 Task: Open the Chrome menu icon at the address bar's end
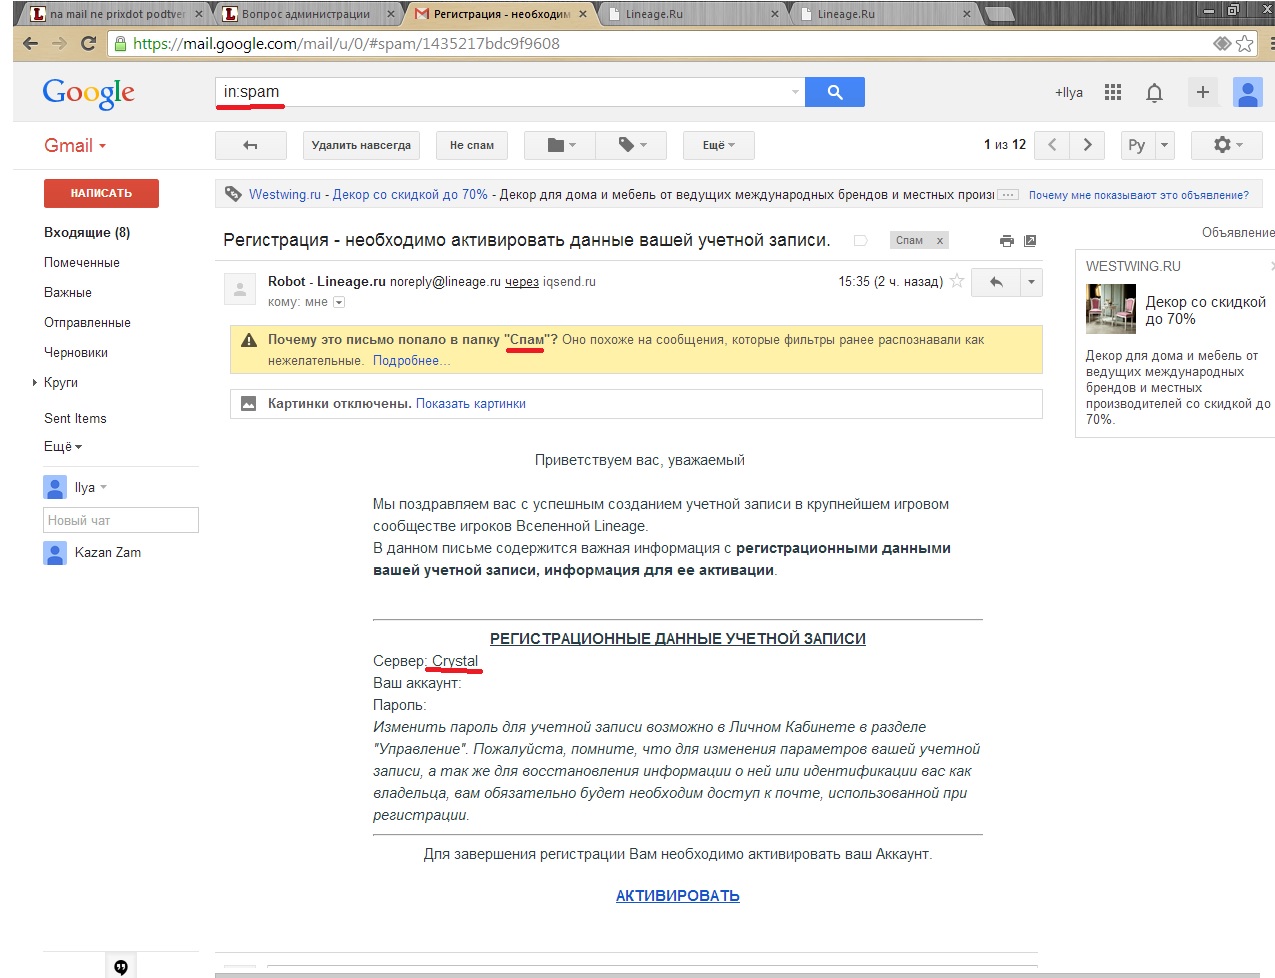click(x=1271, y=44)
